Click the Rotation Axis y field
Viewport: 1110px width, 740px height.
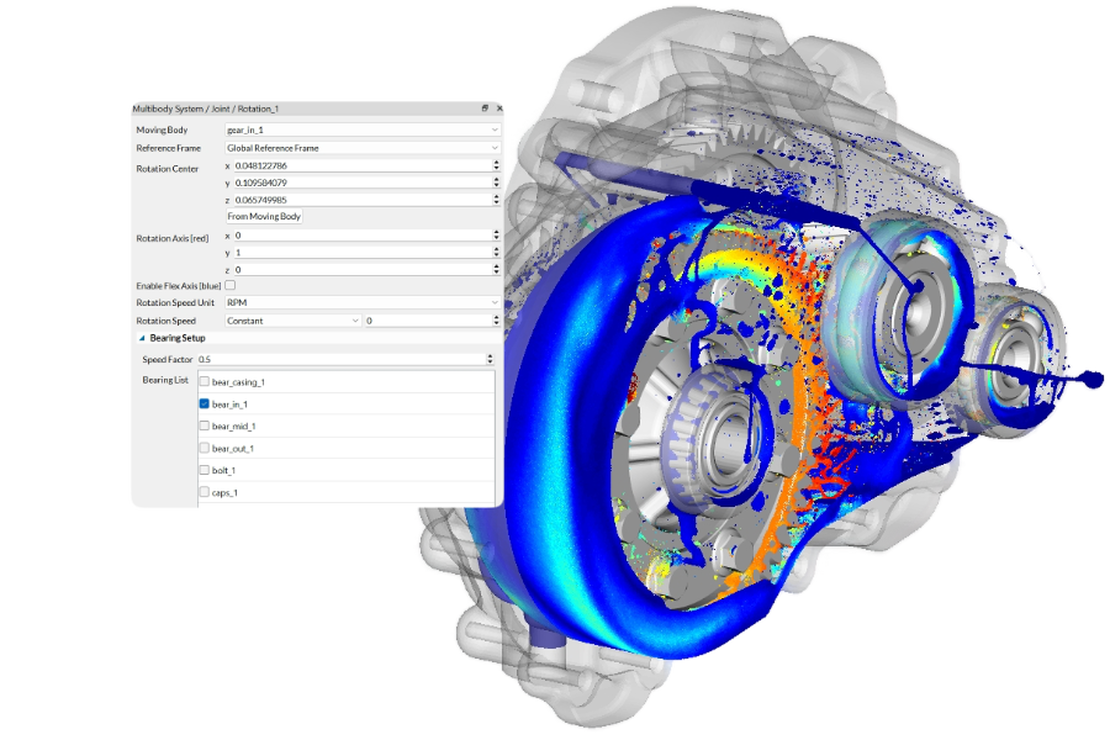pos(360,252)
